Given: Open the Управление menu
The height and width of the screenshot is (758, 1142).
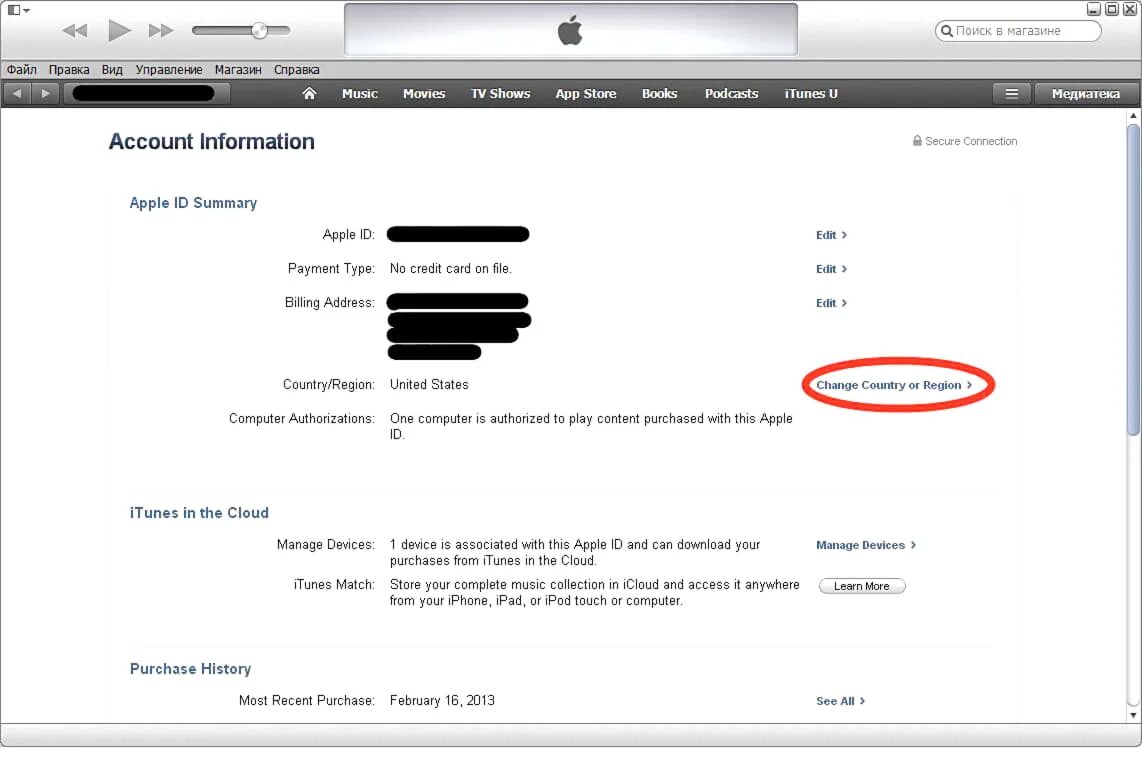Looking at the screenshot, I should [169, 70].
